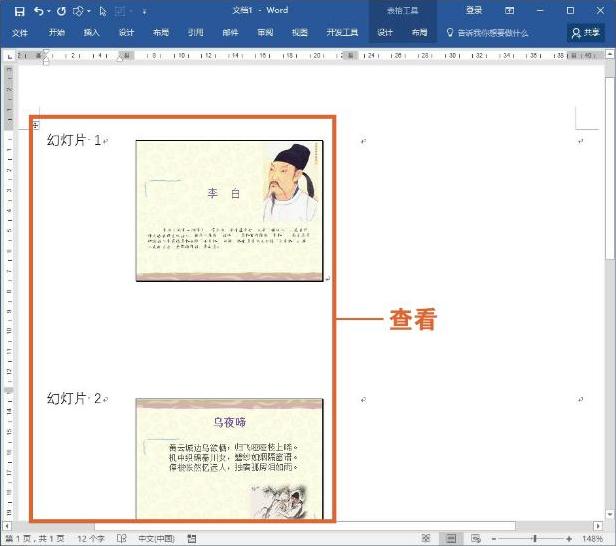616x546 pixels.
Task: Click the Touch/Mouse mode icon
Action: click(78, 11)
